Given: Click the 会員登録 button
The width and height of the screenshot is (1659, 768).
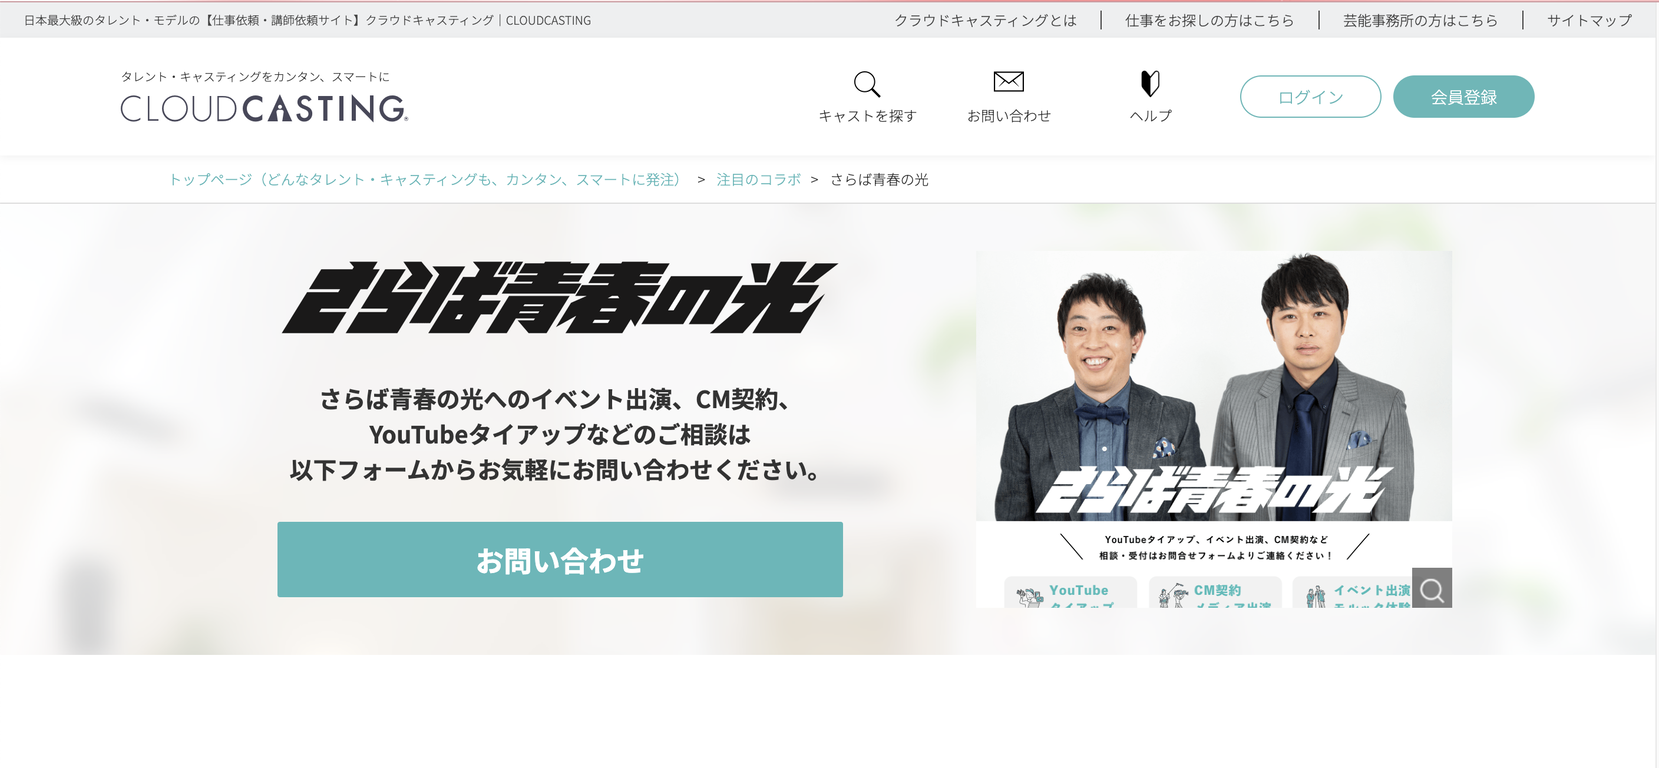Looking at the screenshot, I should pos(1463,97).
